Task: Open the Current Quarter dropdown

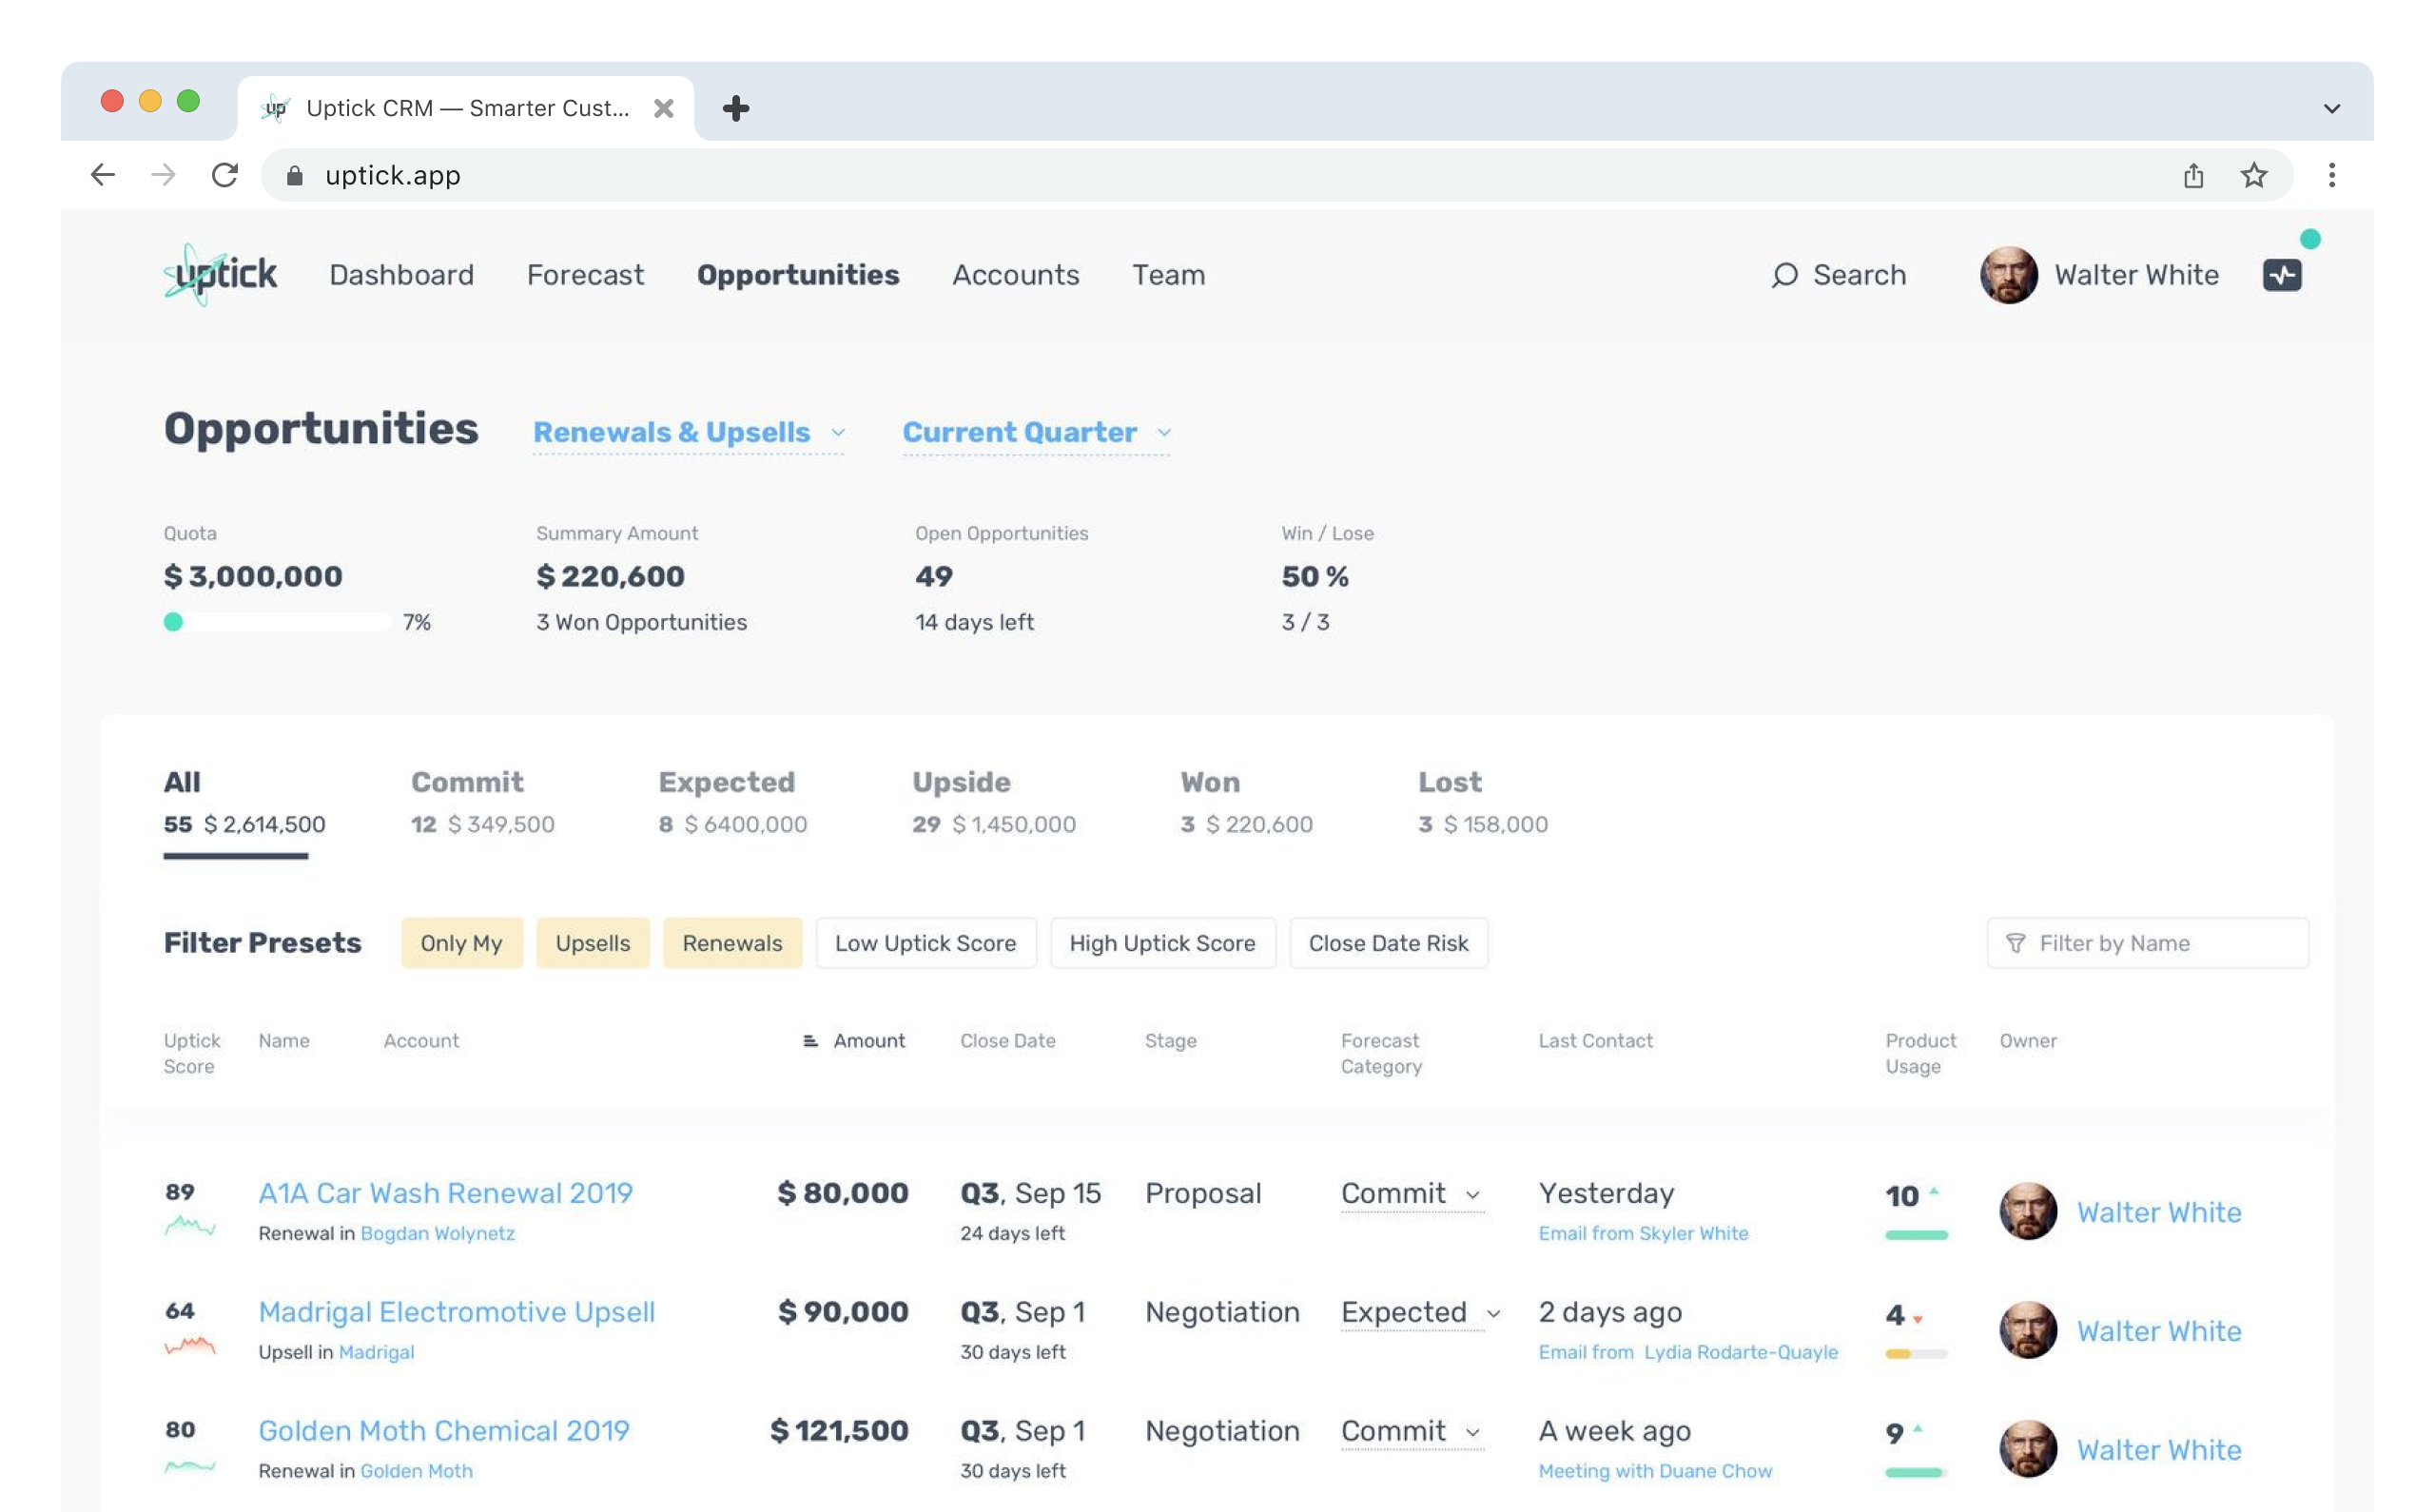Action: pos(1035,432)
